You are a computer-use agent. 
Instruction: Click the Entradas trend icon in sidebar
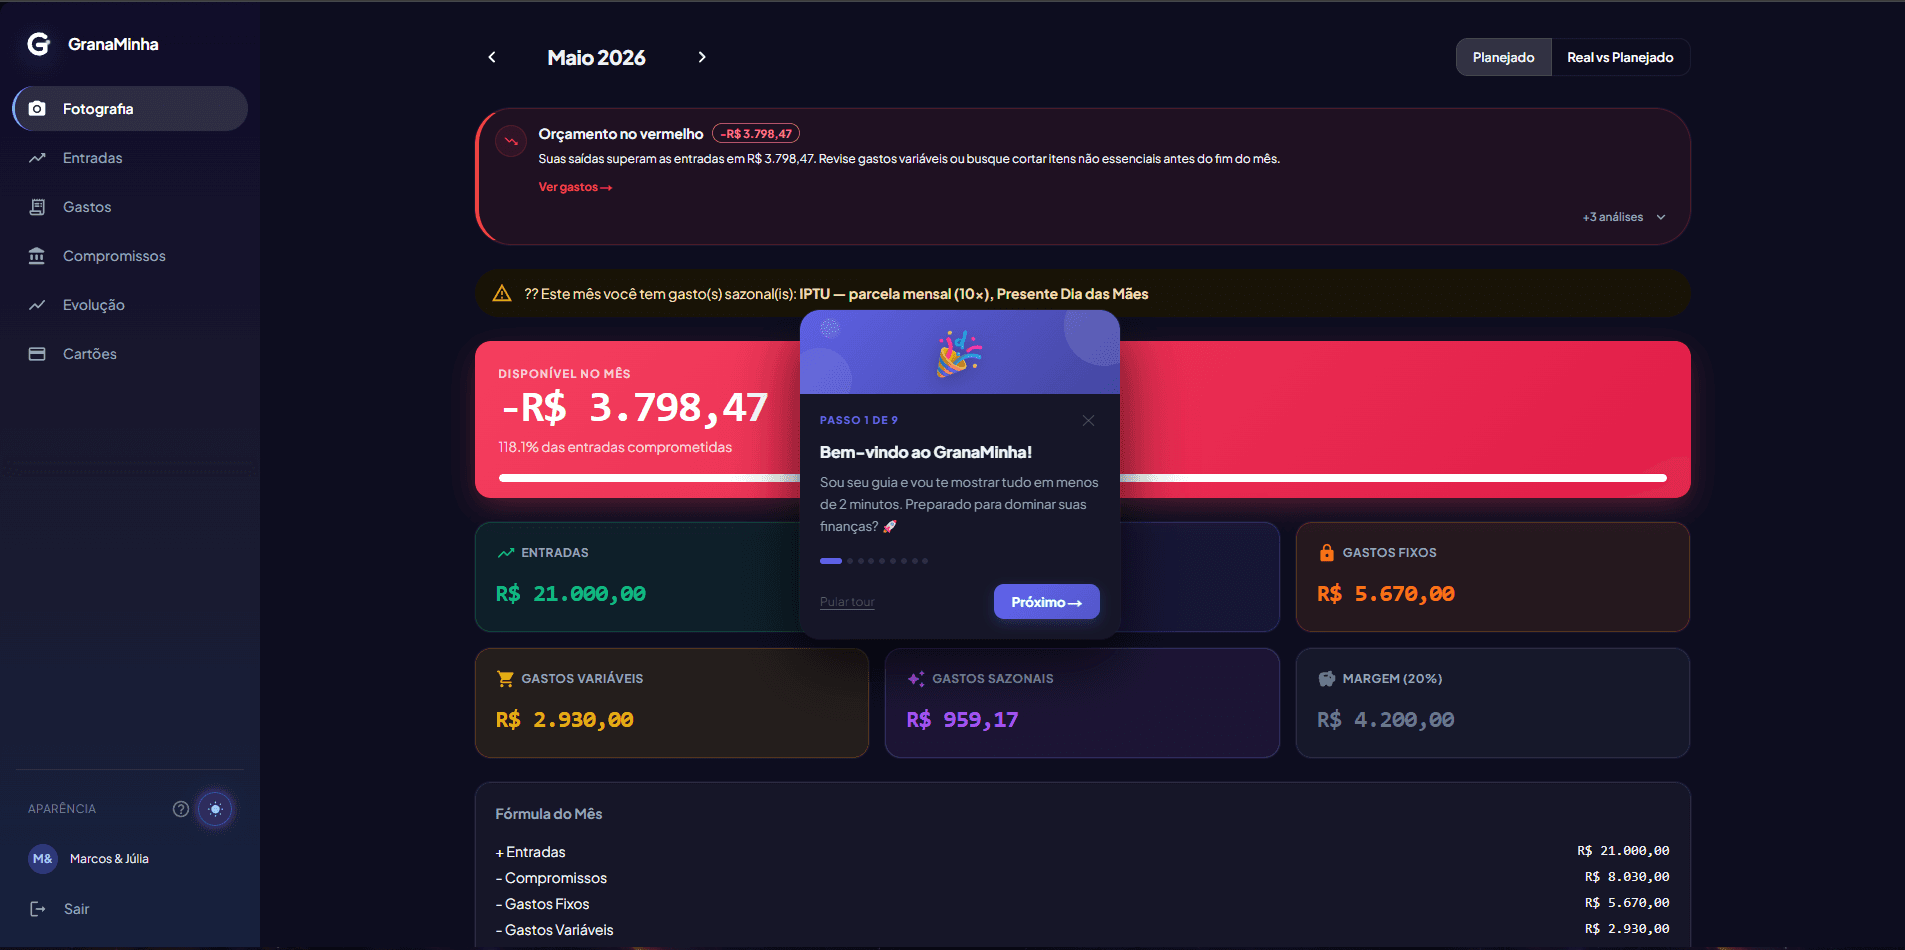37,158
